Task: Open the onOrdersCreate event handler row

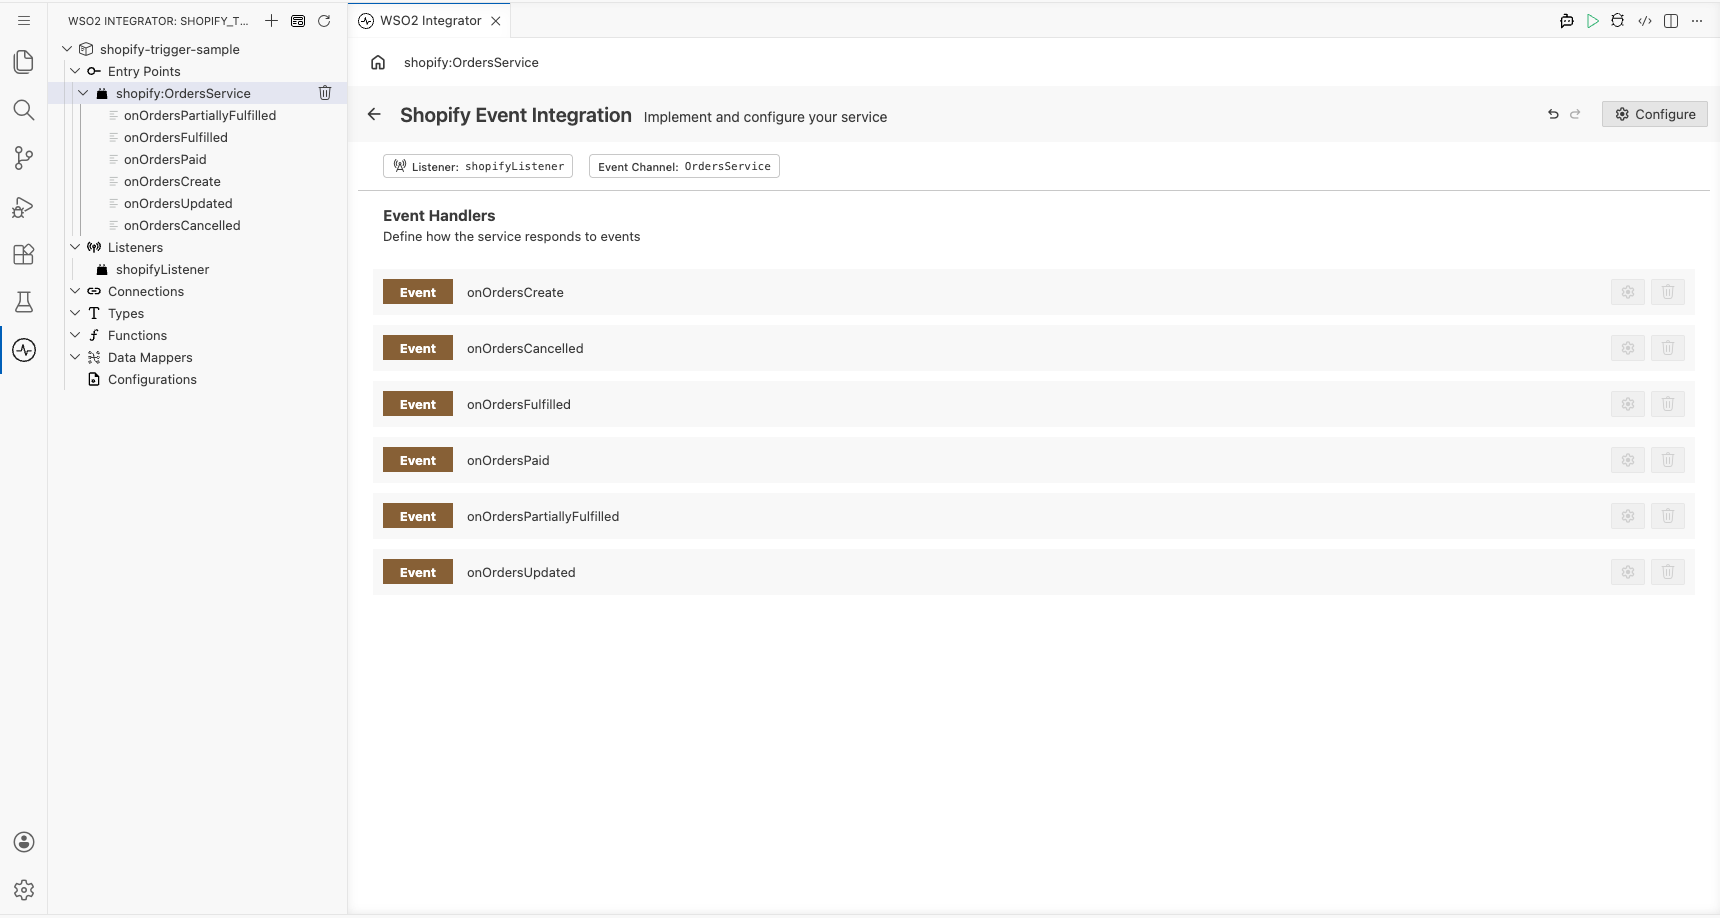Action: pyautogui.click(x=1034, y=292)
